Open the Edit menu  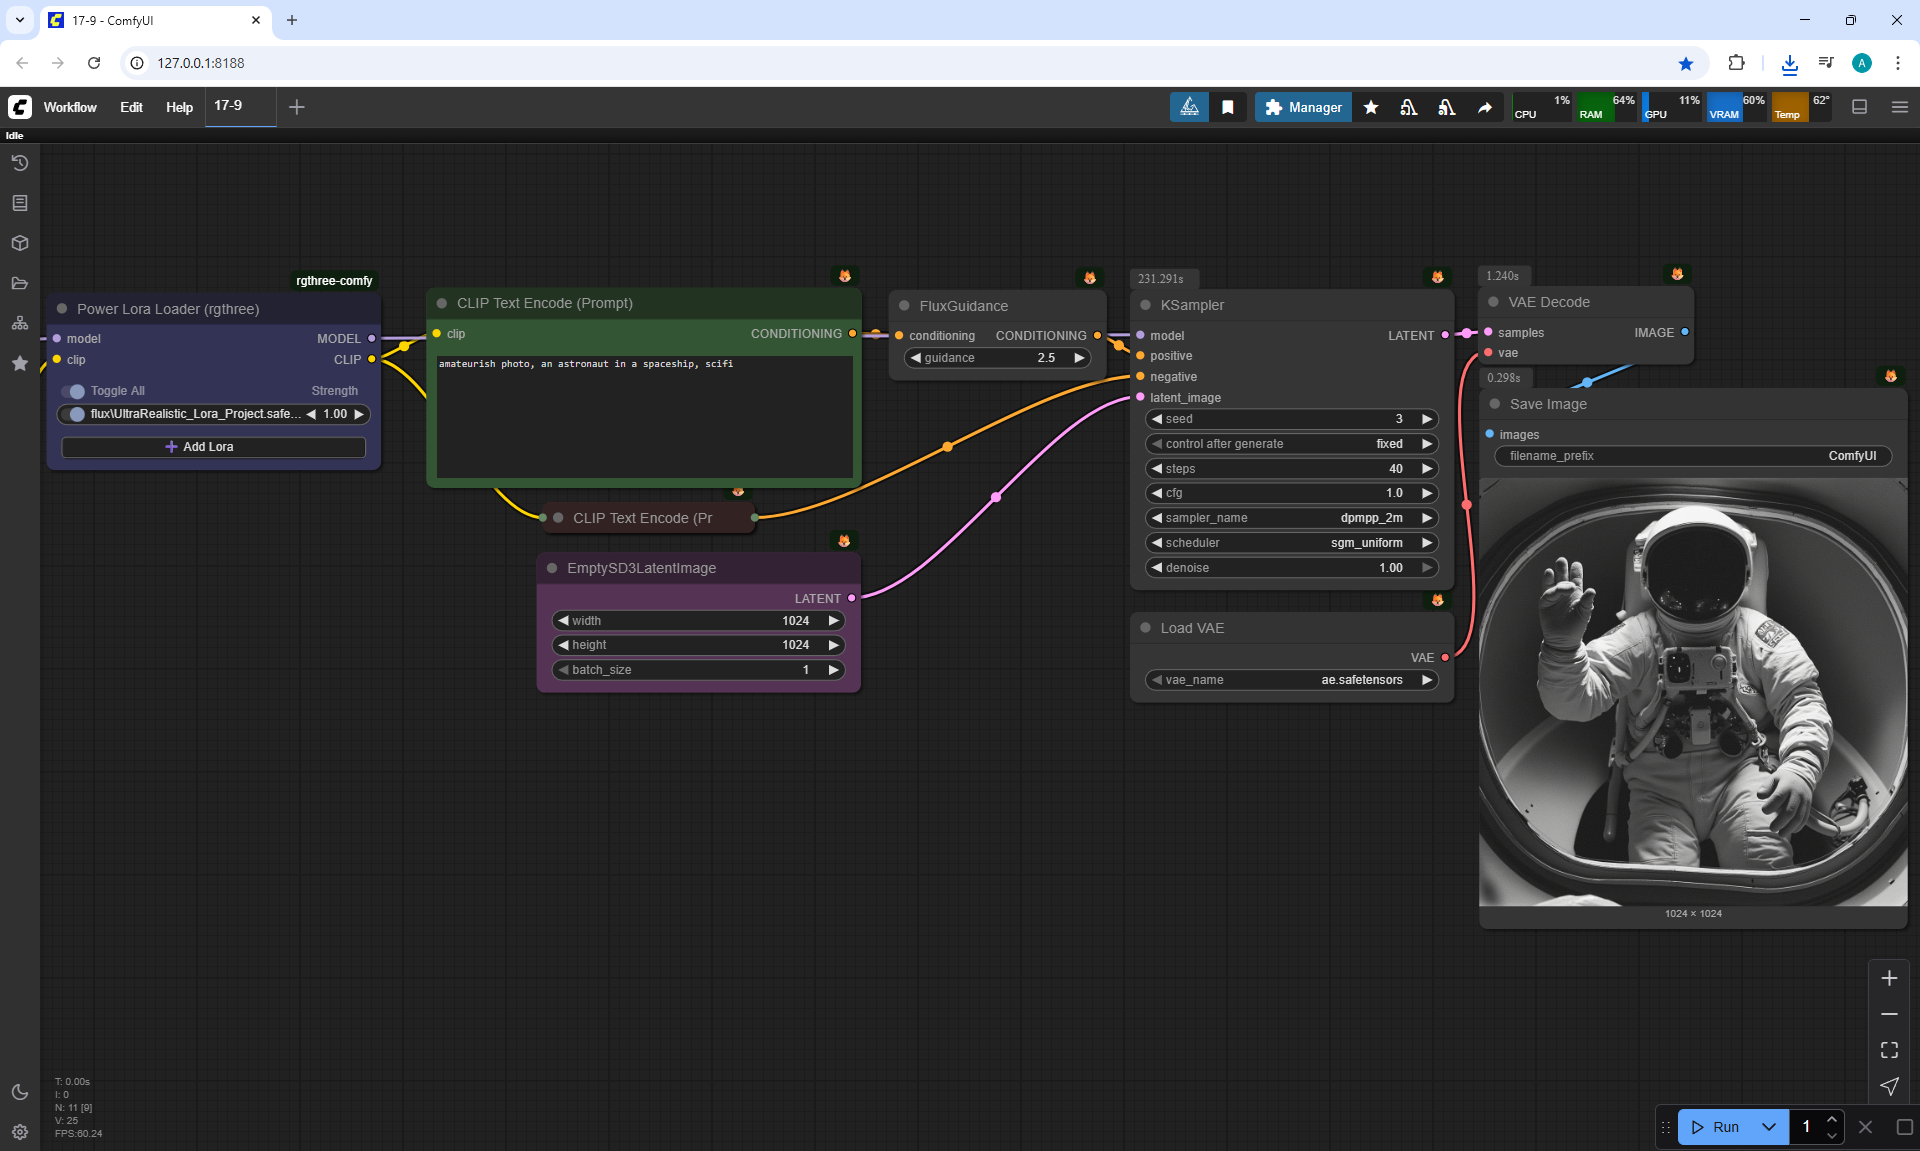(x=131, y=107)
